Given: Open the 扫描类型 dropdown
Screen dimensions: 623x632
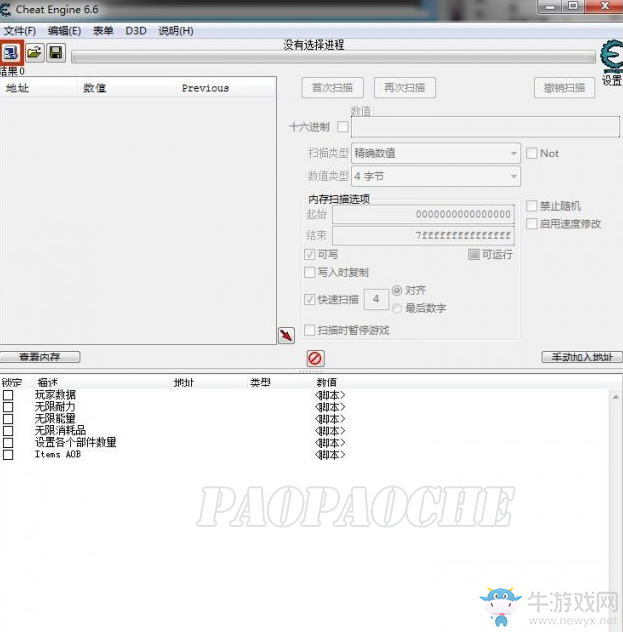Looking at the screenshot, I should coord(436,153).
